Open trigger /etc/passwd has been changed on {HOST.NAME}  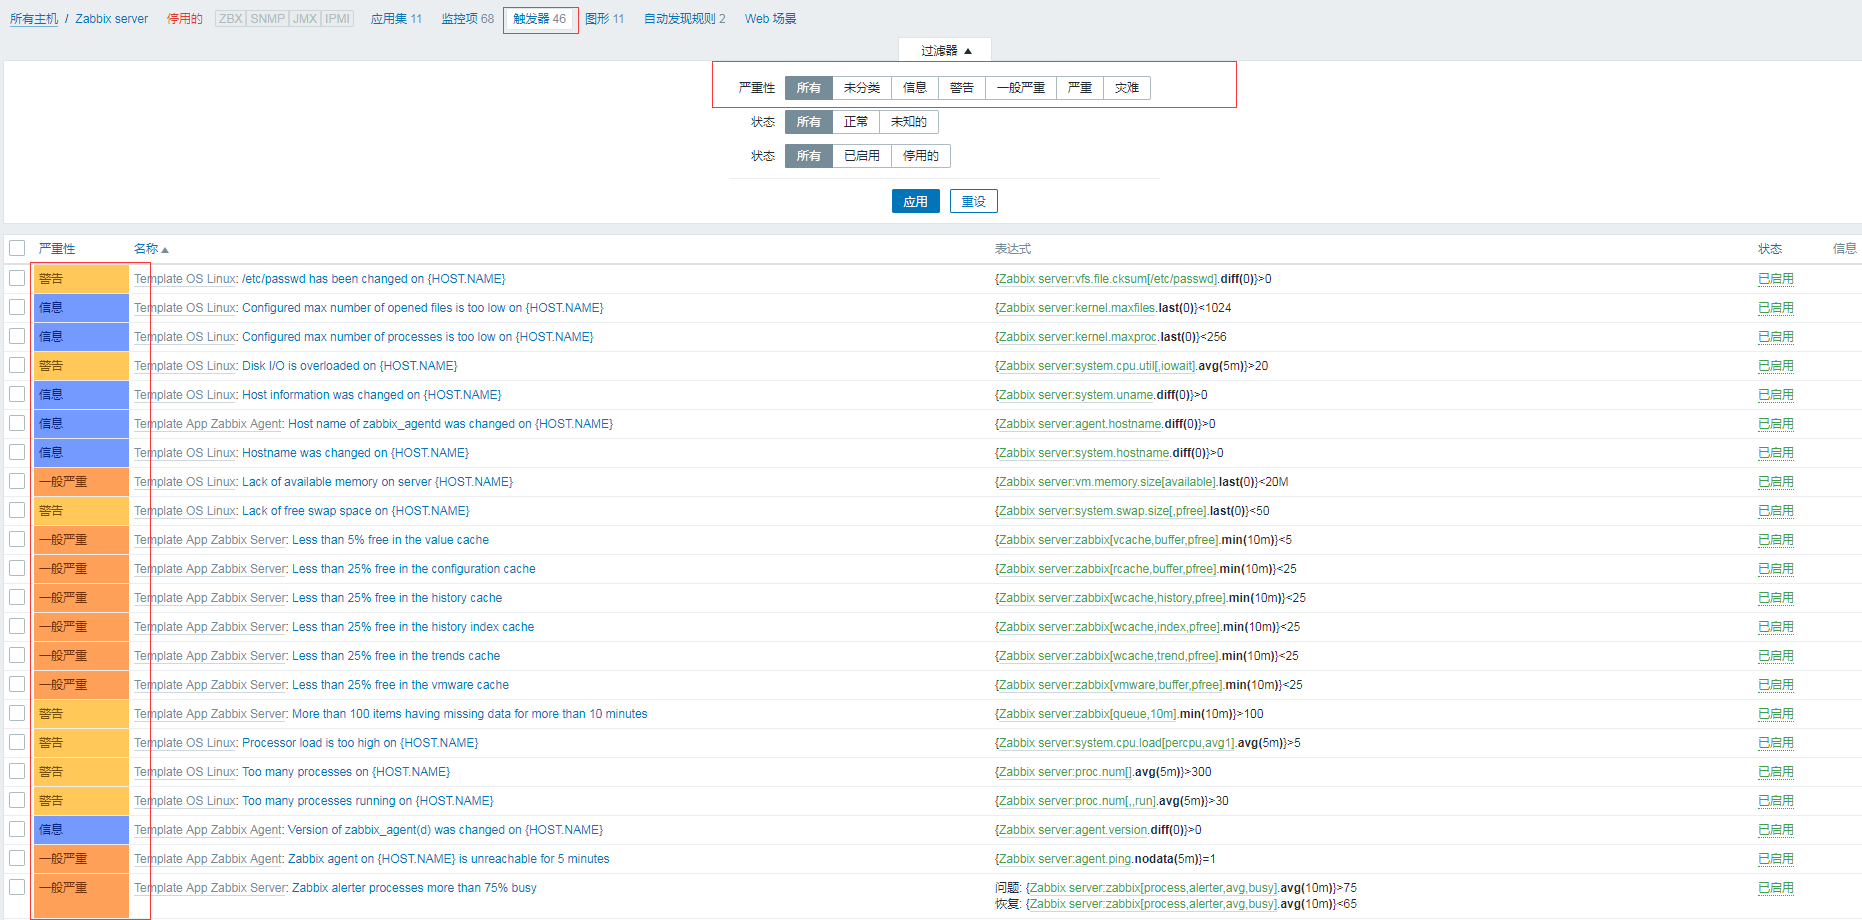[x=374, y=279]
